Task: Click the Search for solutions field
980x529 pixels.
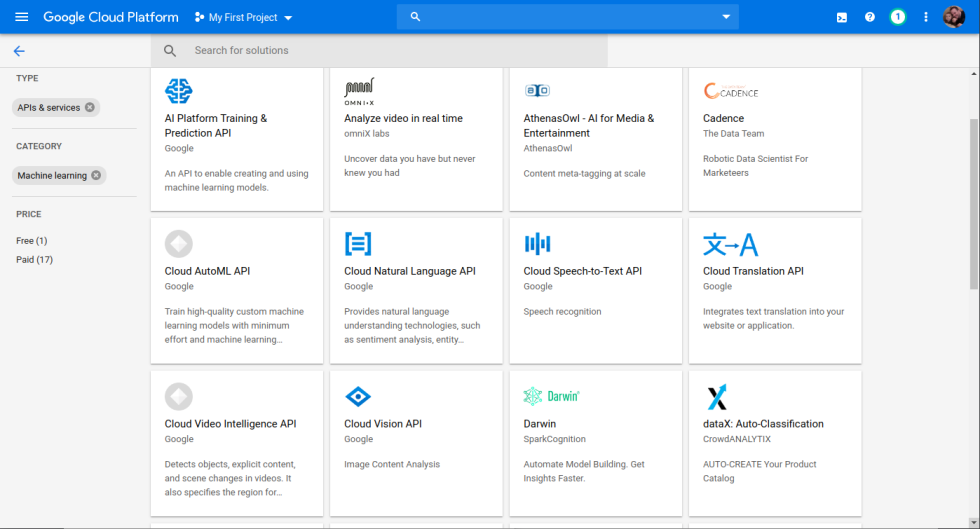Action: (390, 51)
